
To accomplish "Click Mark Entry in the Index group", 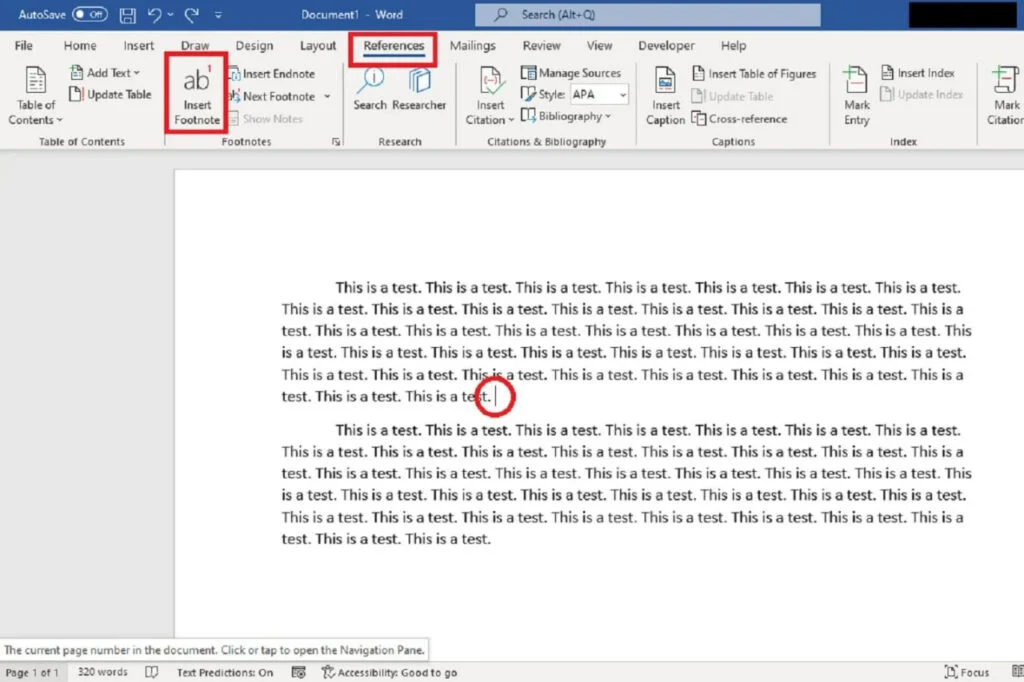I will [856, 95].
